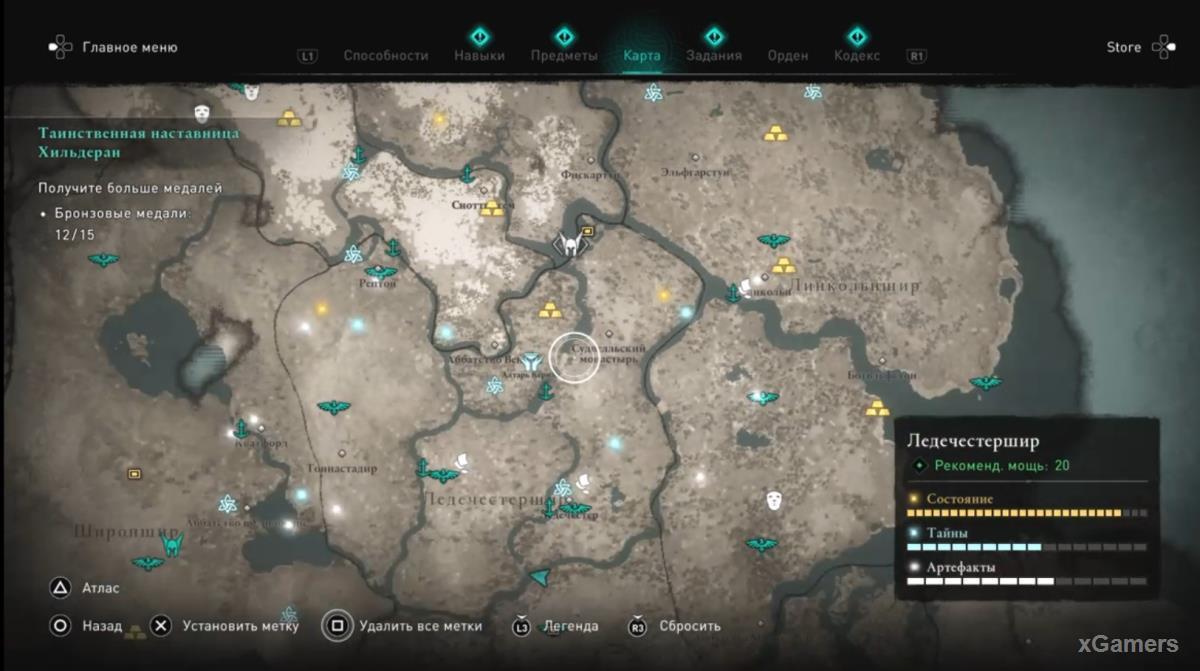
Task: Click the Эльфгарстун location label
Action: point(695,172)
